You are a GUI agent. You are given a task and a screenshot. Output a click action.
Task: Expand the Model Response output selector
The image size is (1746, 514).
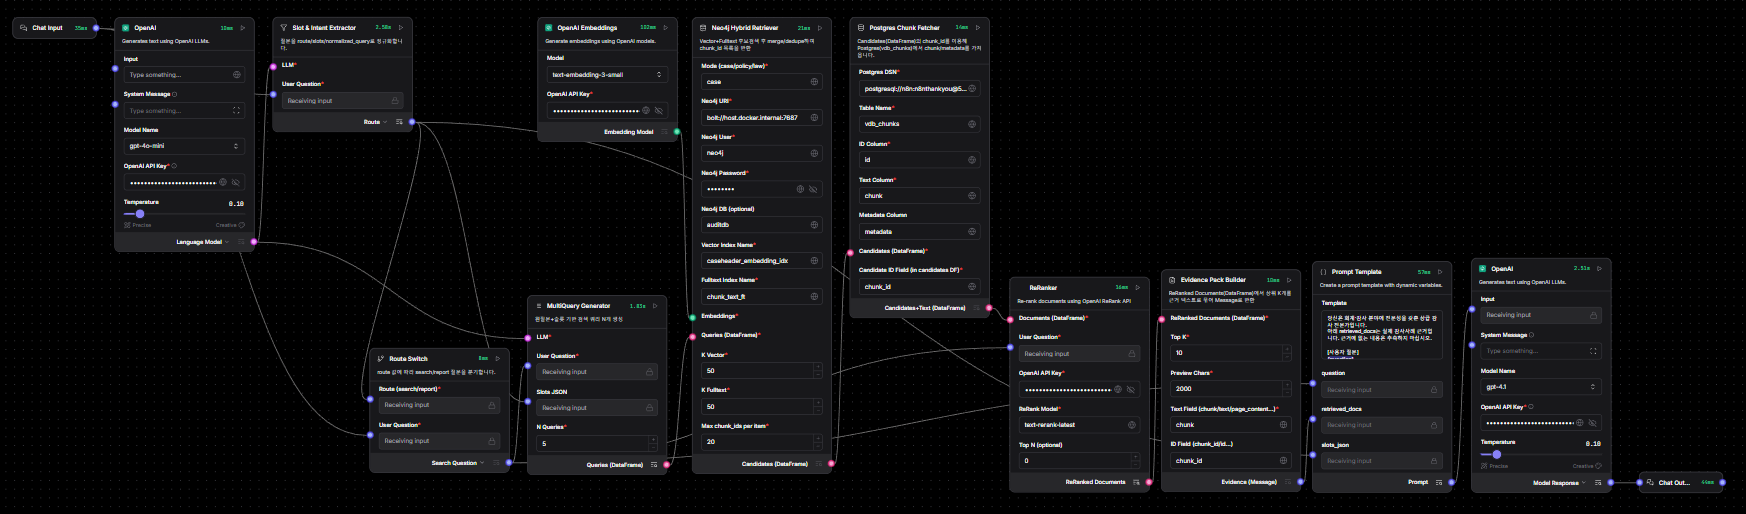pos(1586,483)
